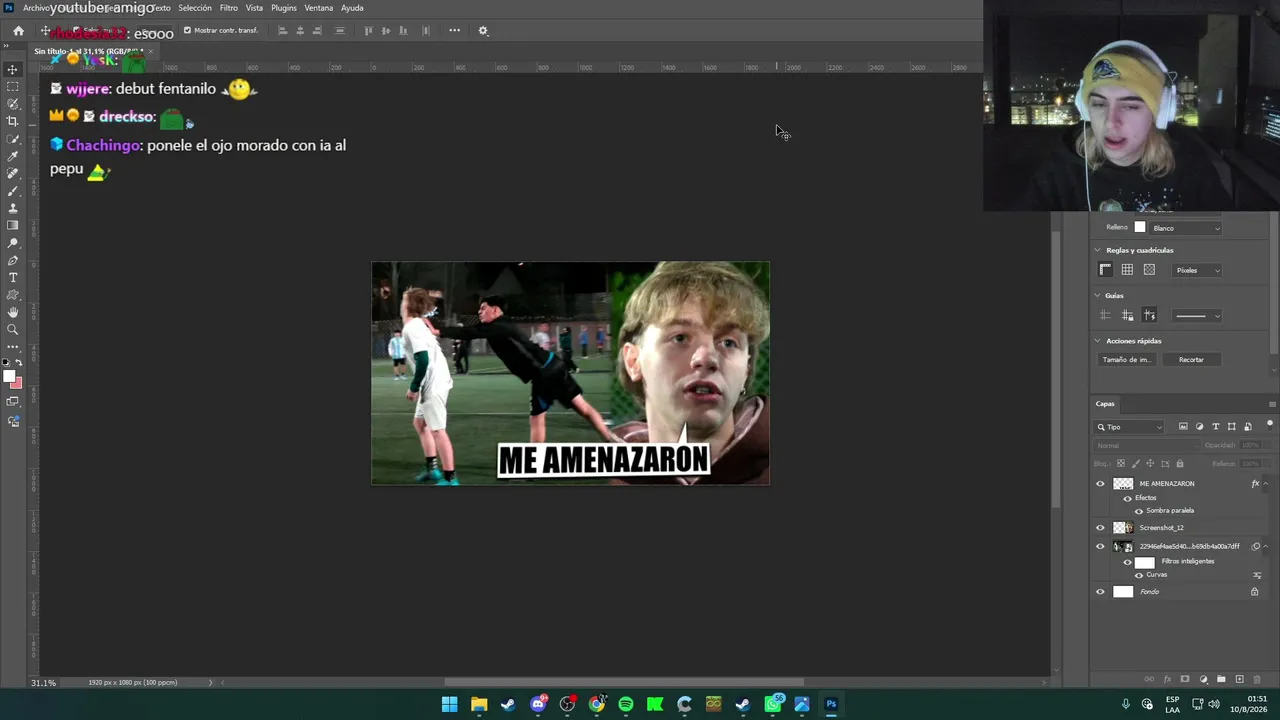Screen dimensions: 1280x720
Task: Select the Horizontal Type tool
Action: [x=13, y=277]
